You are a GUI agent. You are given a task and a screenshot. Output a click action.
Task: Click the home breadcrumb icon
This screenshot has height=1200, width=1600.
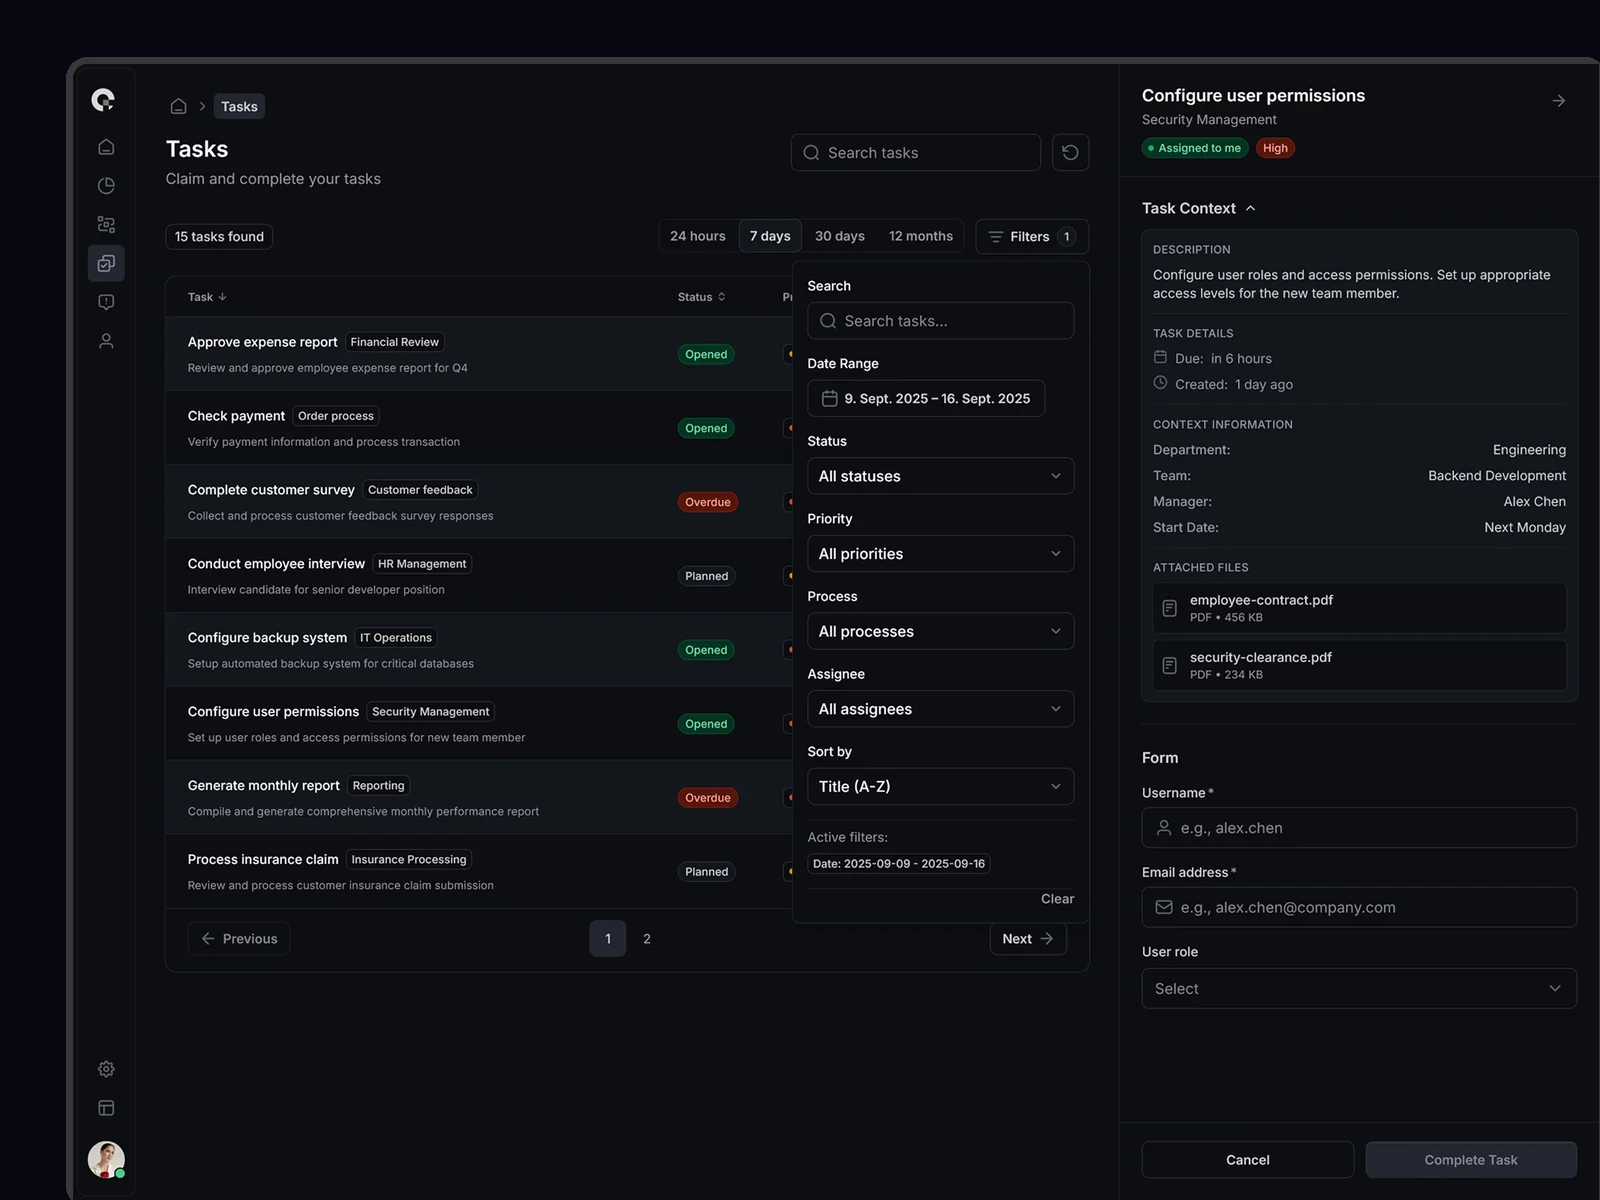[178, 106]
